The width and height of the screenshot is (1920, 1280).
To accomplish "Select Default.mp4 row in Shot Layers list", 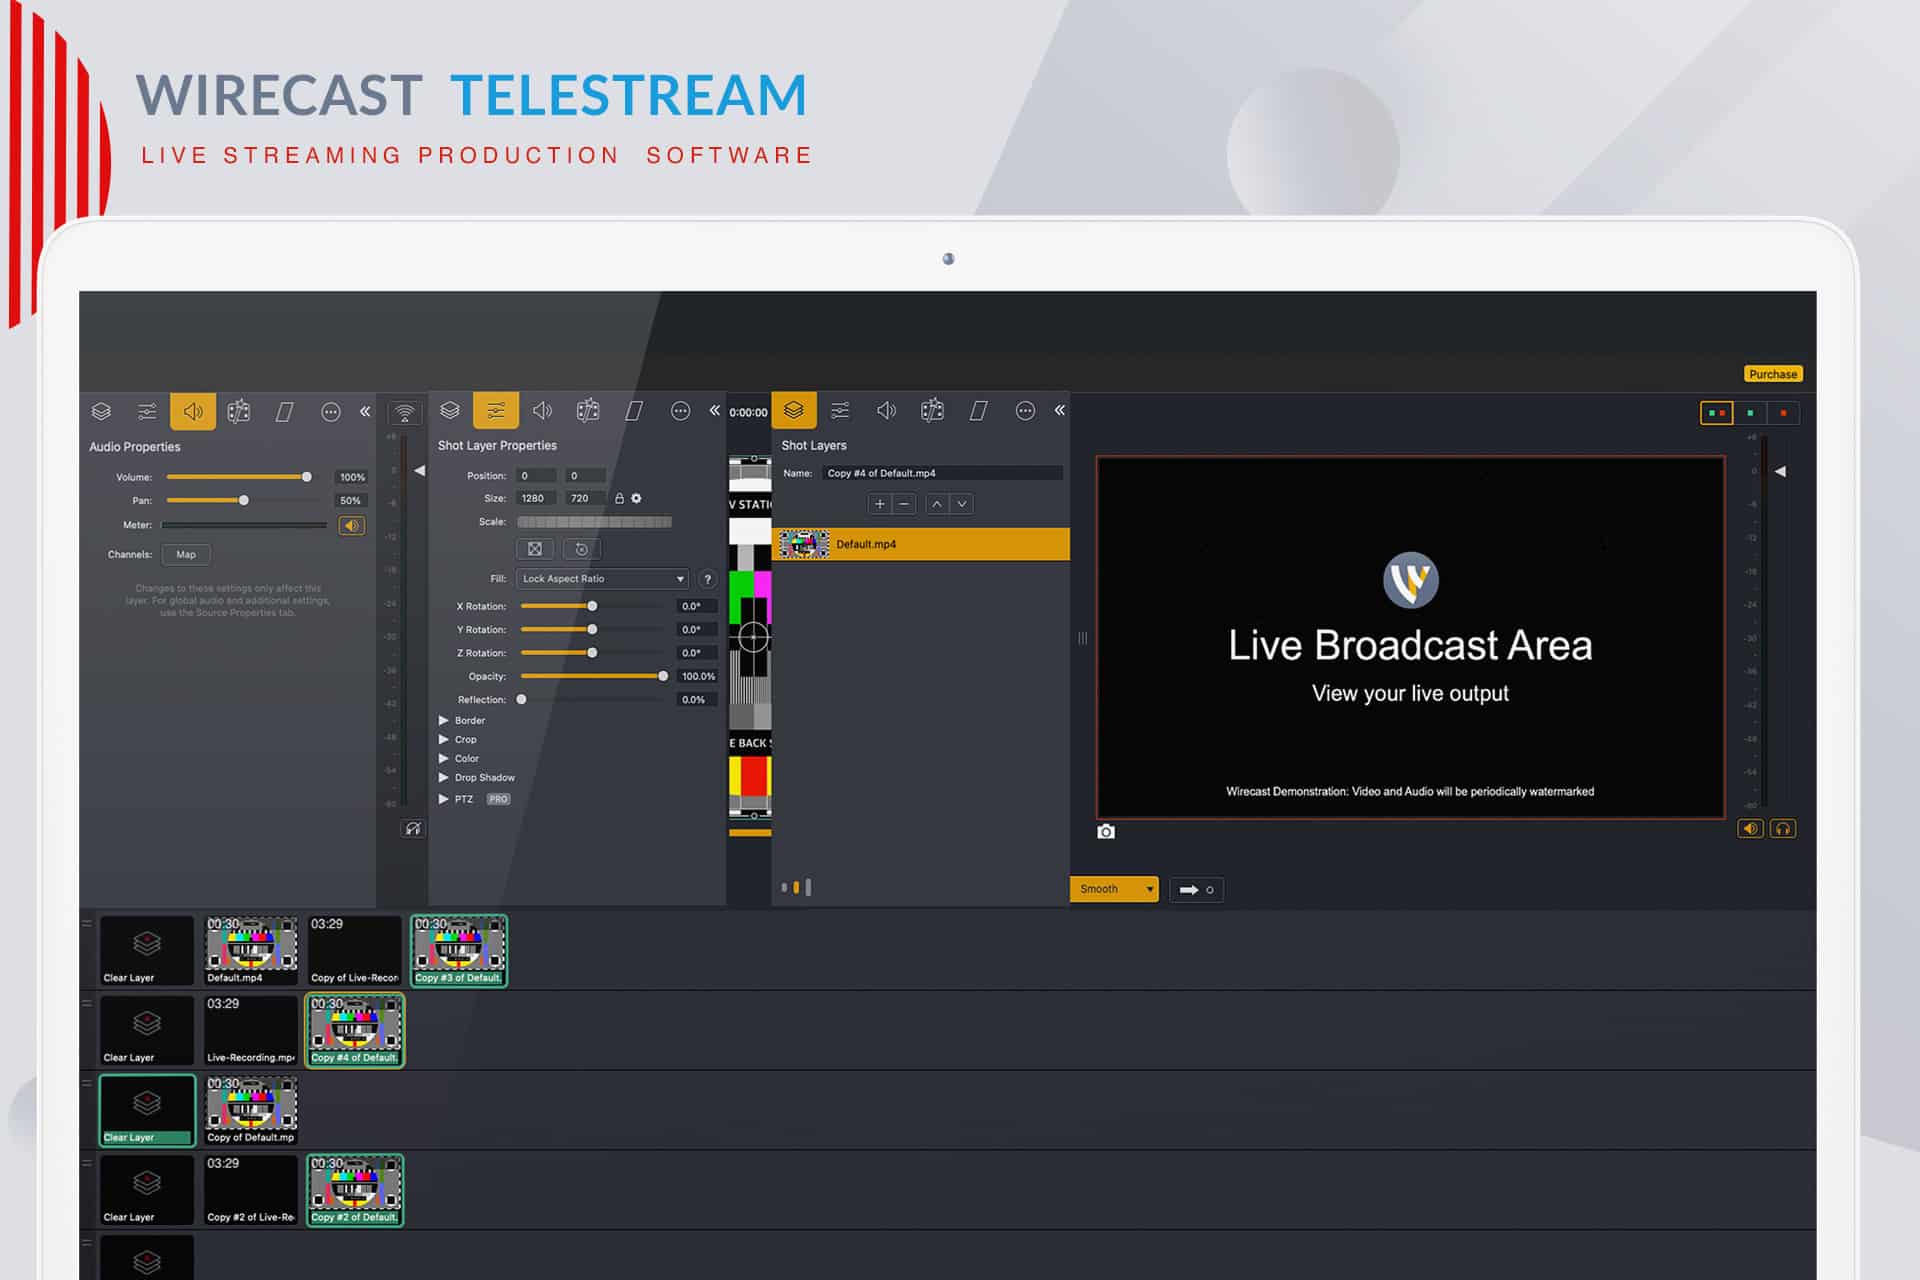I will click(921, 544).
